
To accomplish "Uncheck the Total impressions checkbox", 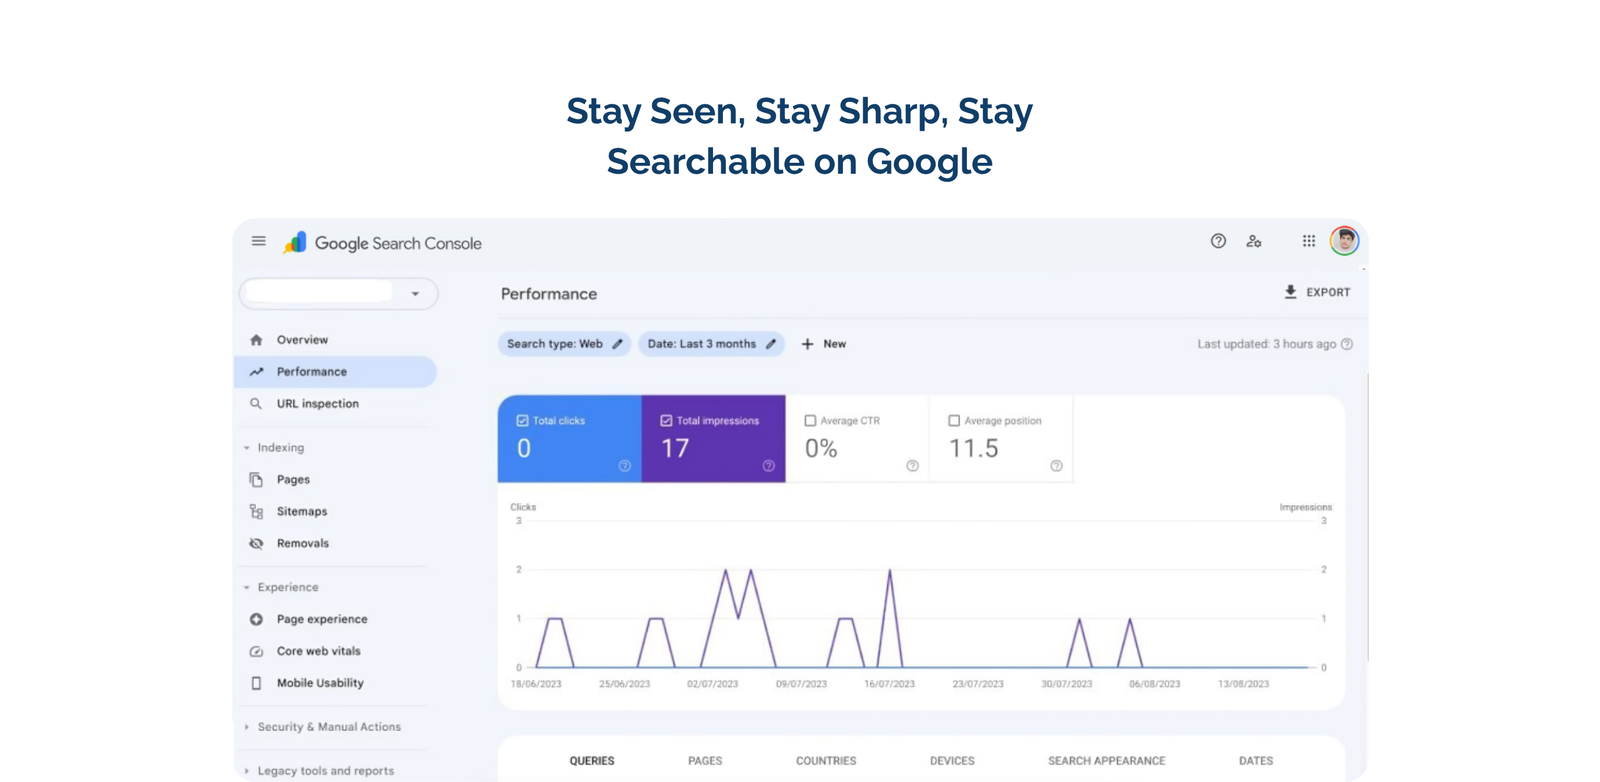I will 666,421.
